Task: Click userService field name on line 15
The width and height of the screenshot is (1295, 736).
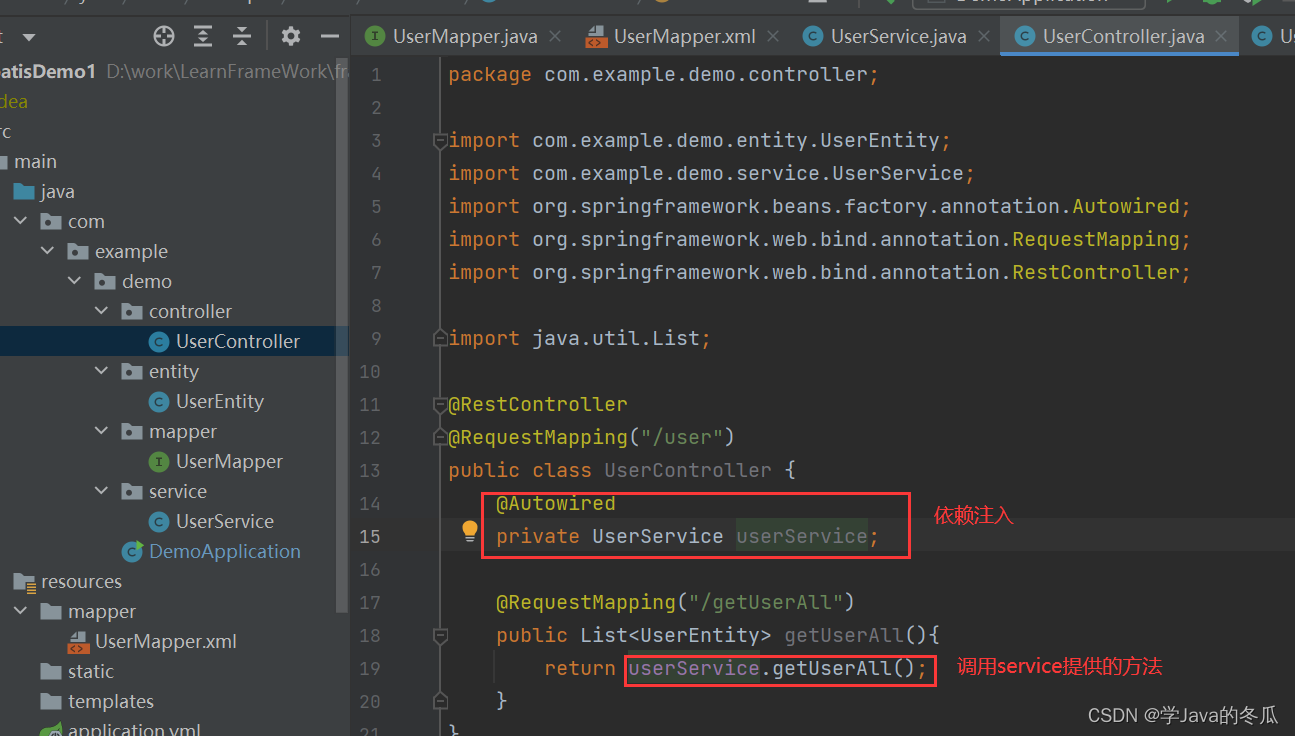Action: coord(802,536)
